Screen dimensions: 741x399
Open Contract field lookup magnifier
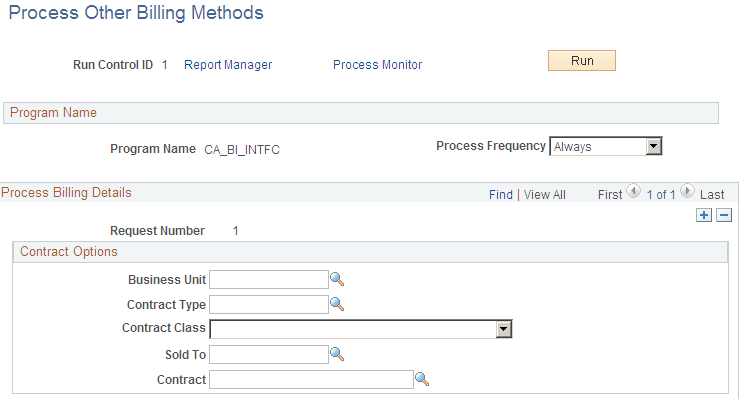coord(422,379)
